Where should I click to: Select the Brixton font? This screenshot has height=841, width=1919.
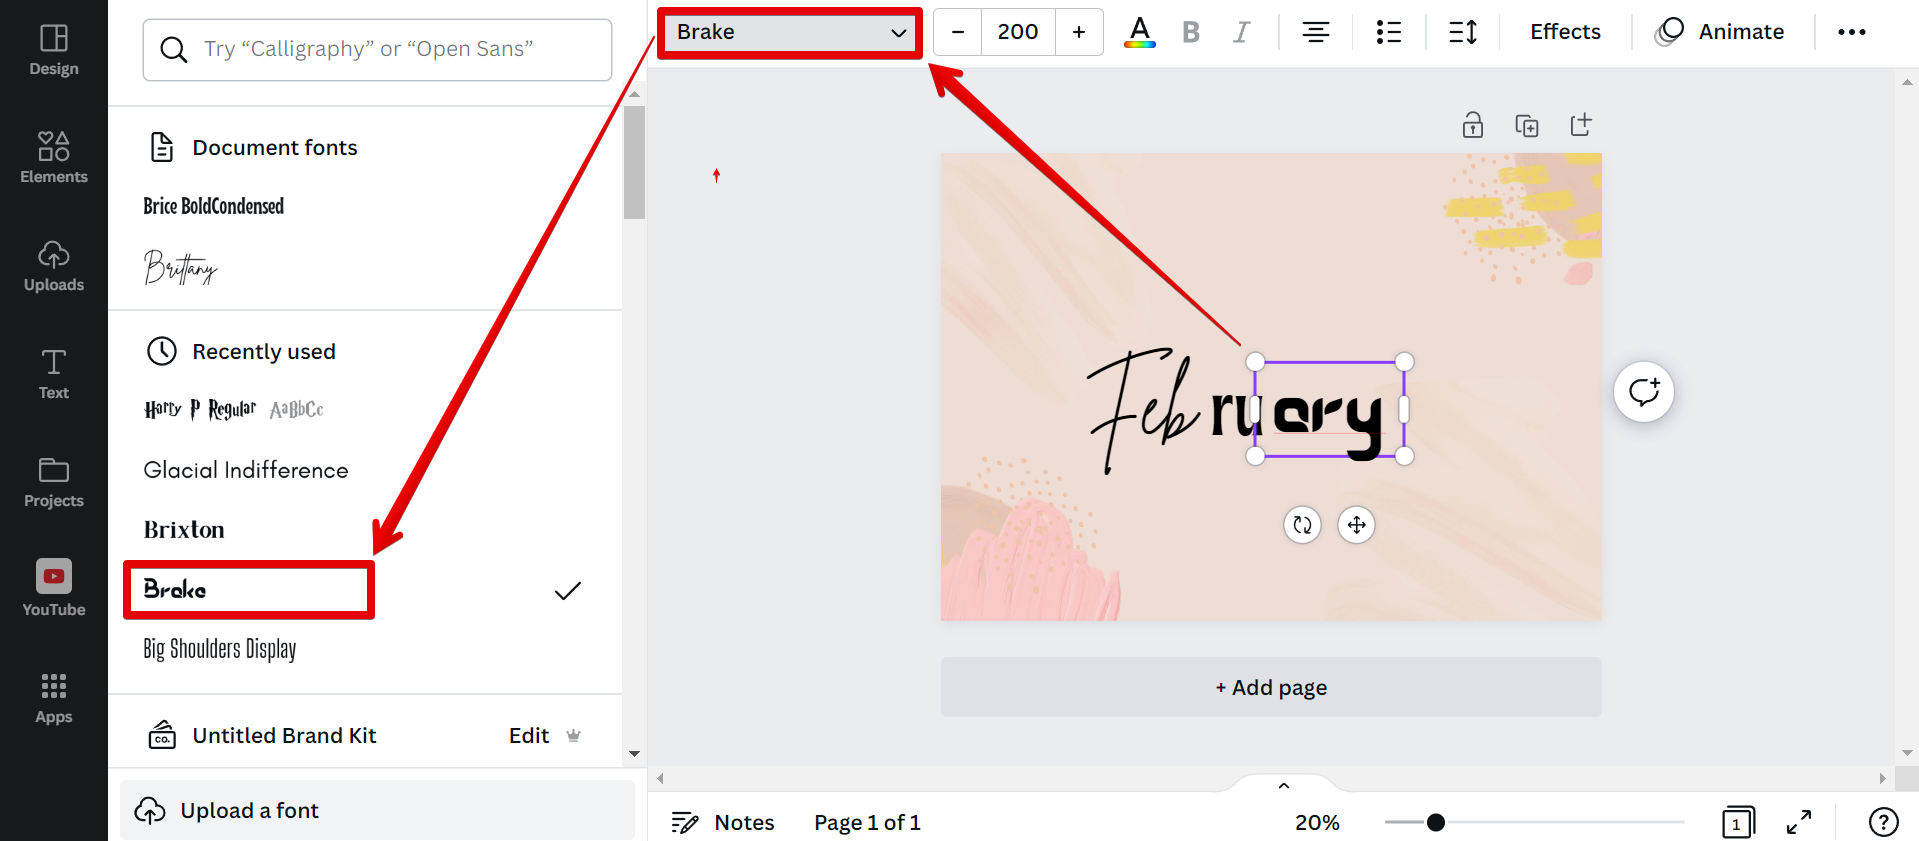pyautogui.click(x=184, y=530)
